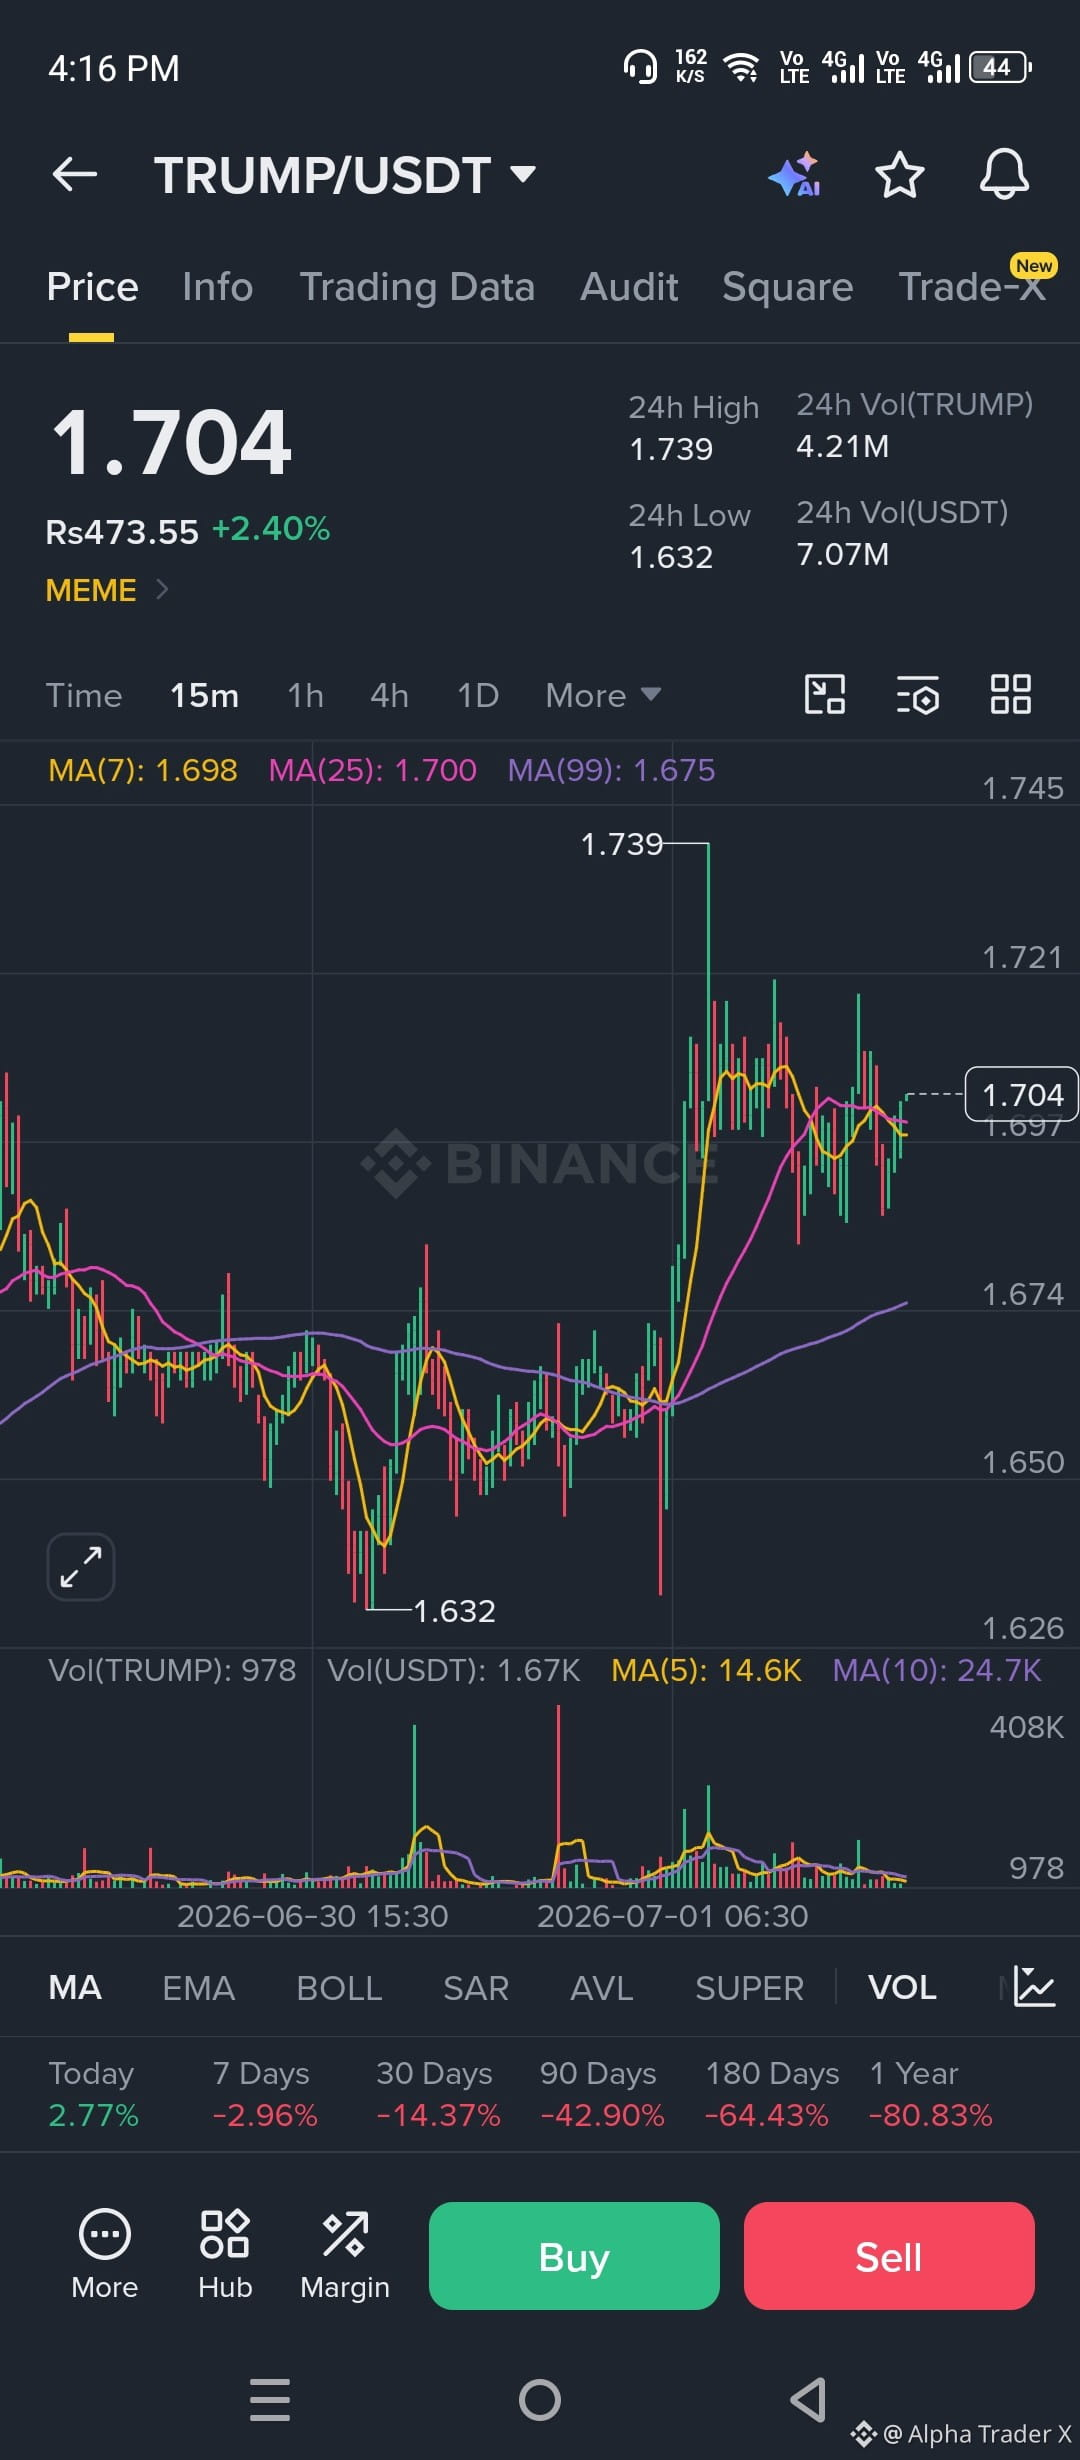Viewport: 1080px width, 2460px height.
Task: Add pair to favorites with star icon
Action: tap(899, 175)
